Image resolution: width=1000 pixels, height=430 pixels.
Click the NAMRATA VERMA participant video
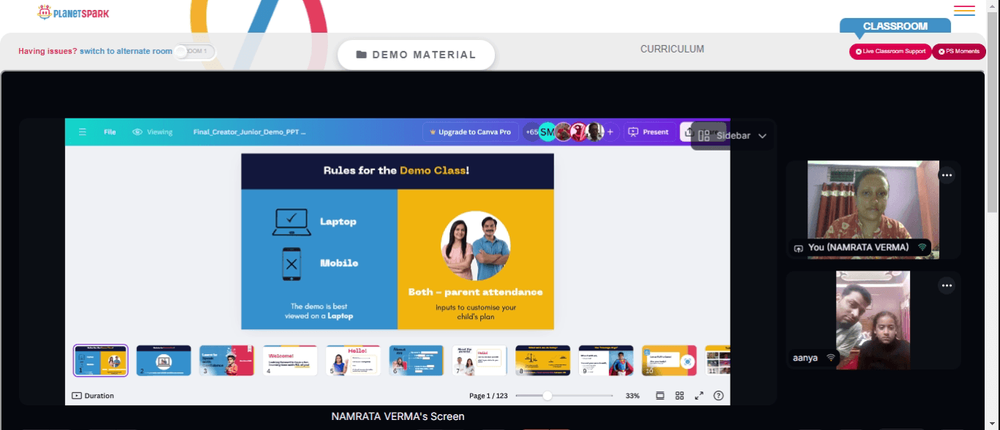(873, 209)
